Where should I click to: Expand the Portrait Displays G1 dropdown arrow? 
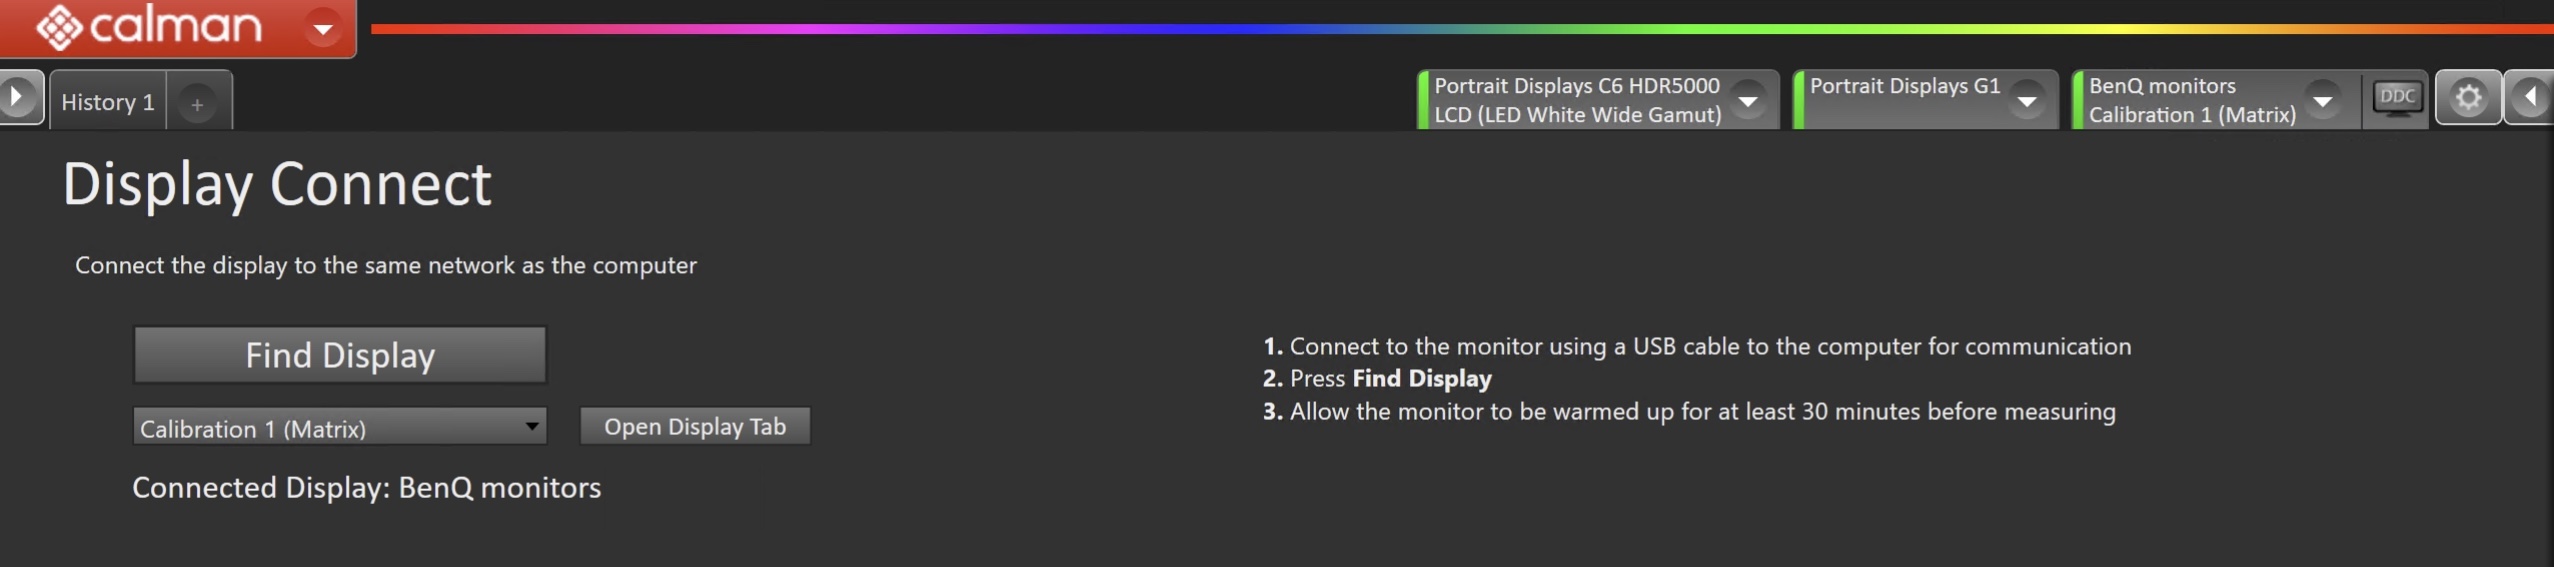click(x=2027, y=100)
